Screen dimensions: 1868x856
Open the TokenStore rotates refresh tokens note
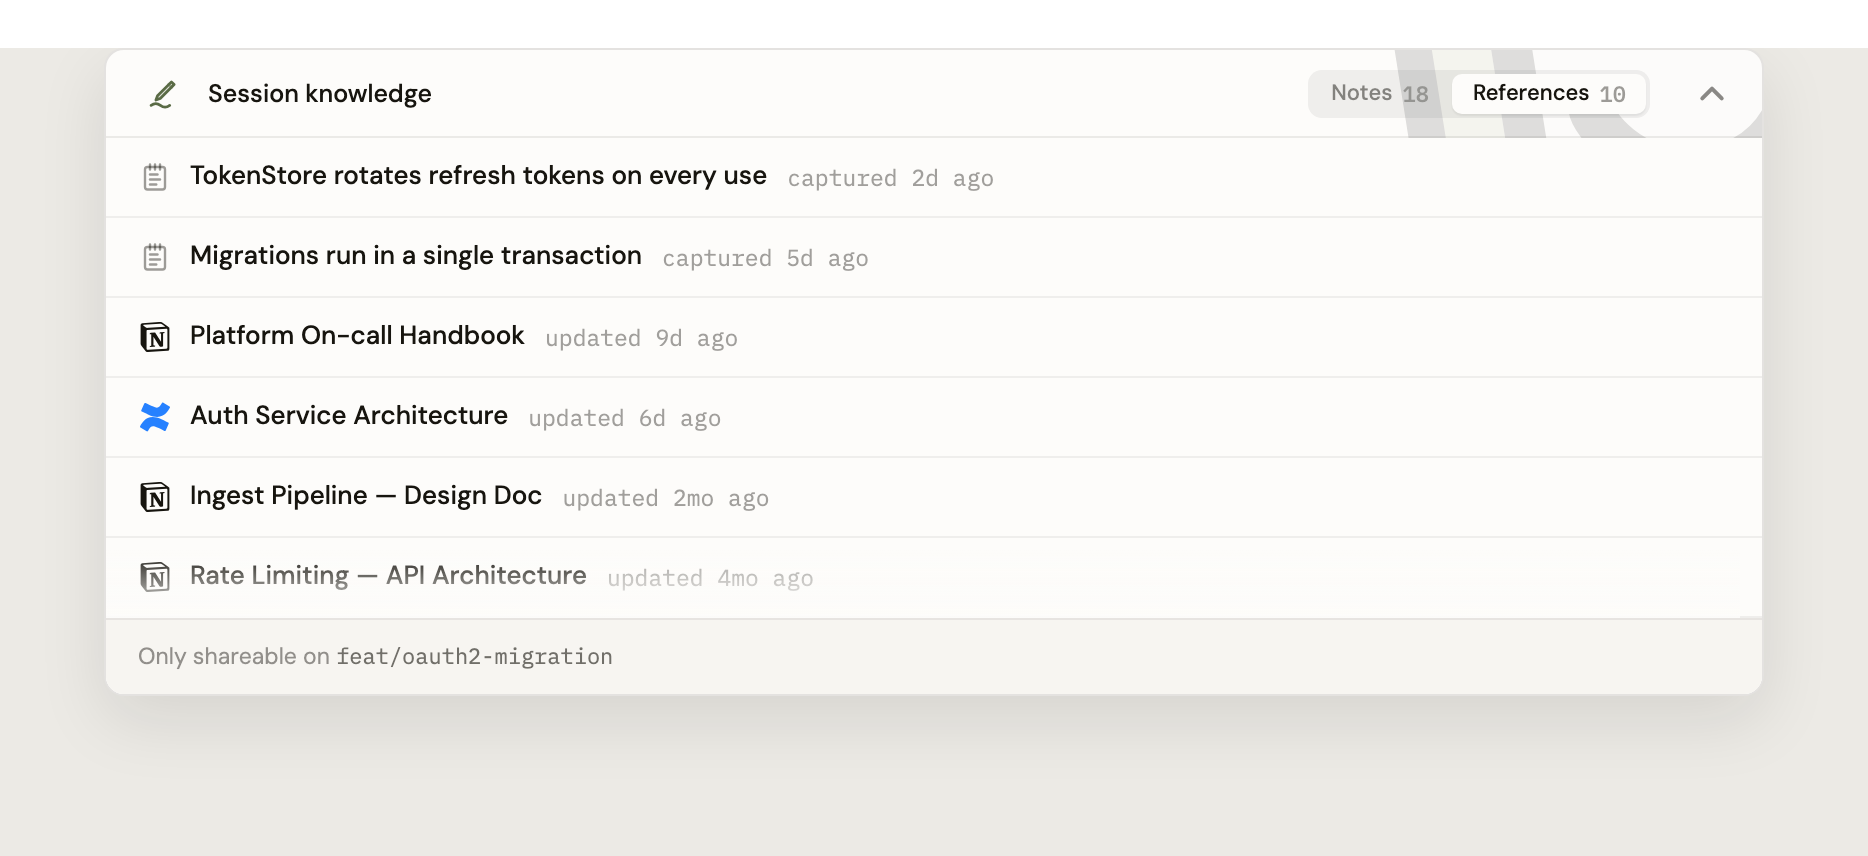tap(478, 176)
